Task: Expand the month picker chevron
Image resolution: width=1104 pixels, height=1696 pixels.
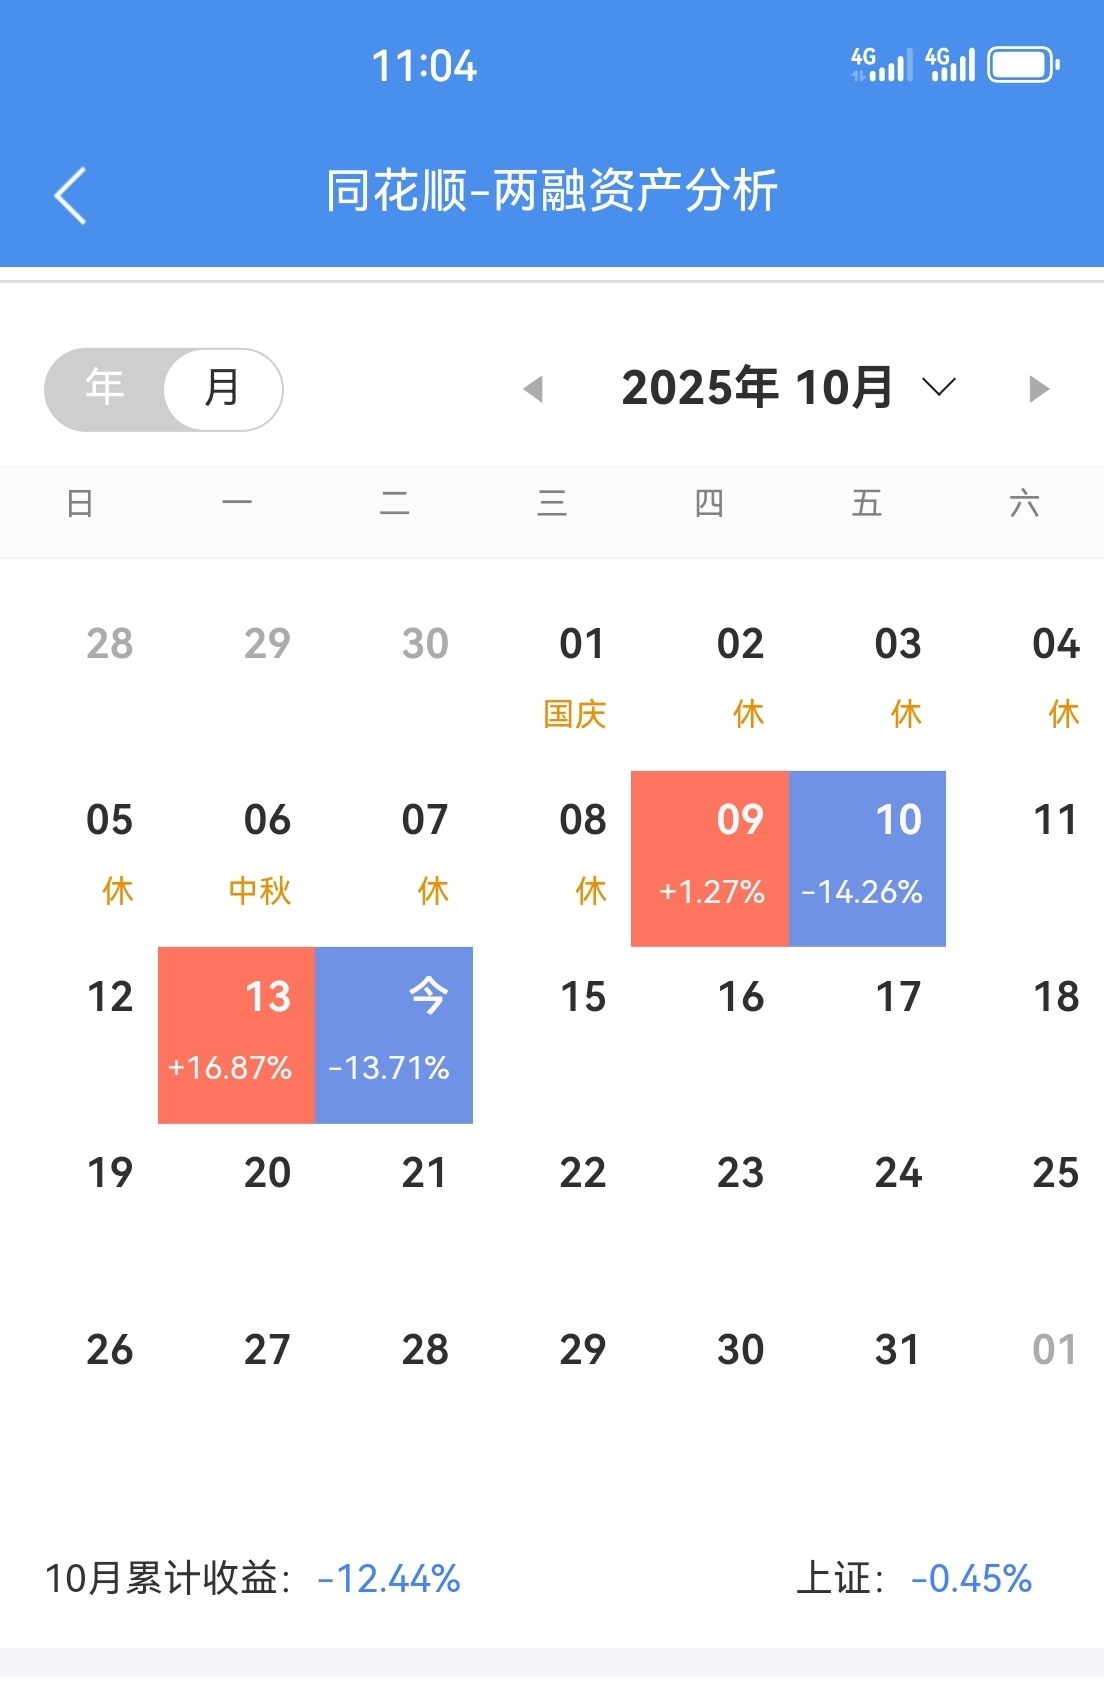Action: pyautogui.click(x=939, y=387)
